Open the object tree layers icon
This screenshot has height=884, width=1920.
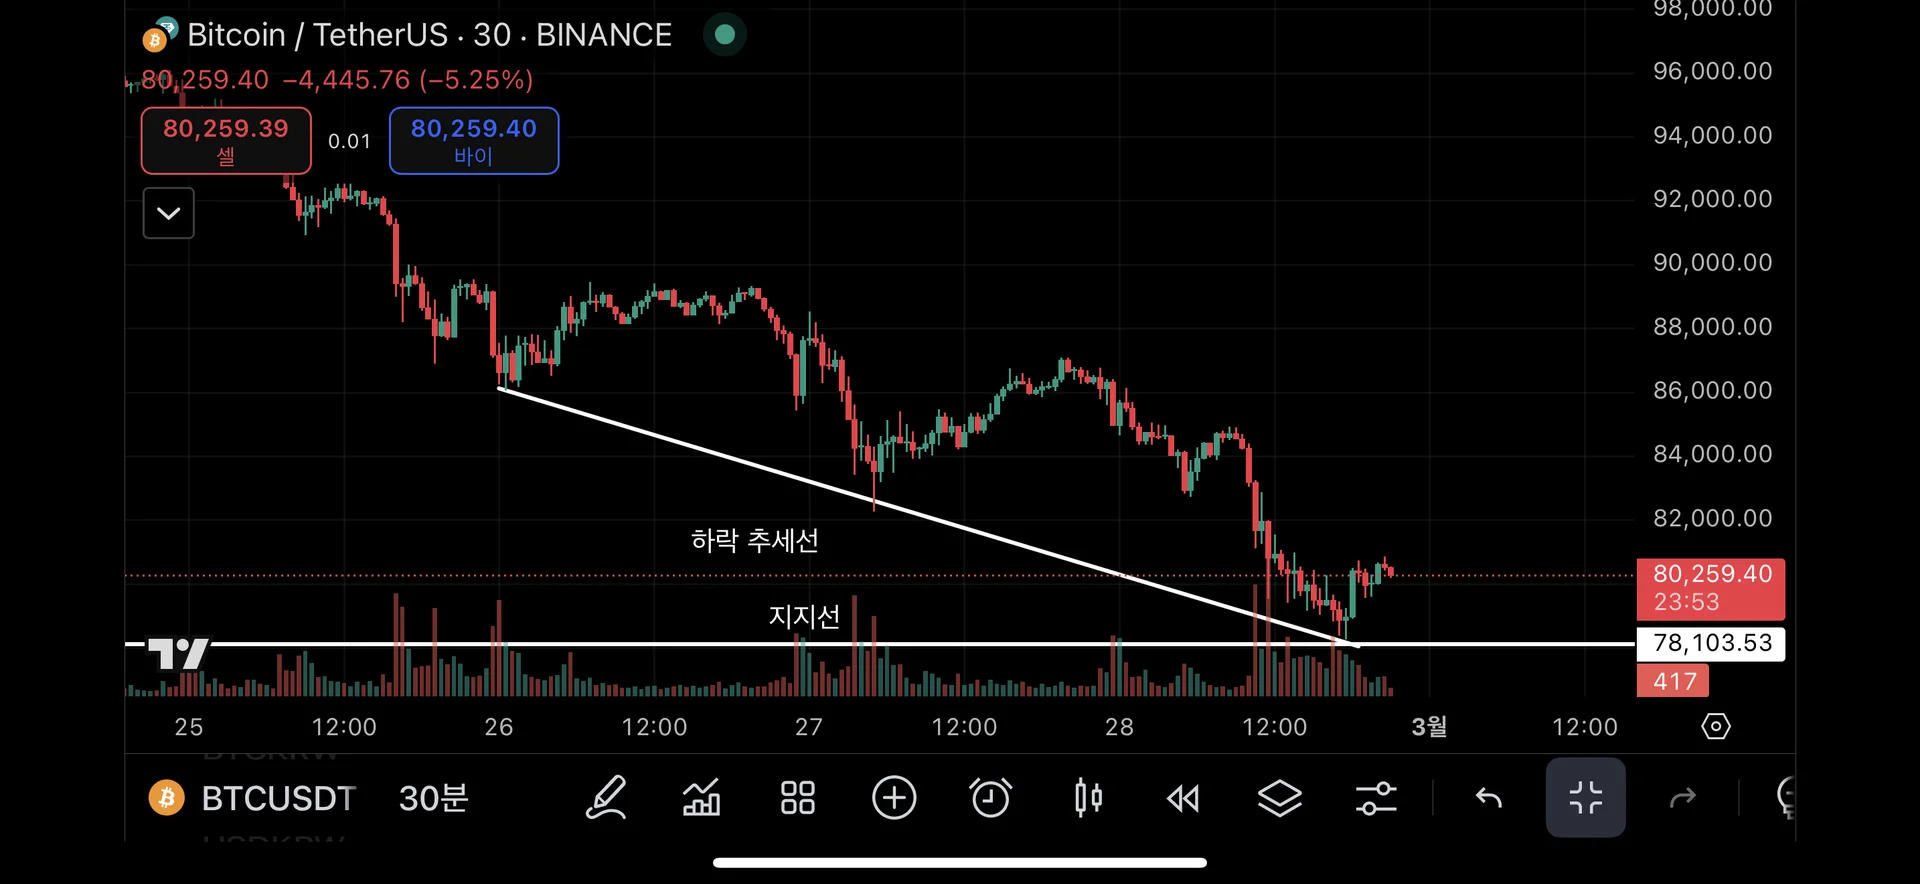pos(1279,798)
